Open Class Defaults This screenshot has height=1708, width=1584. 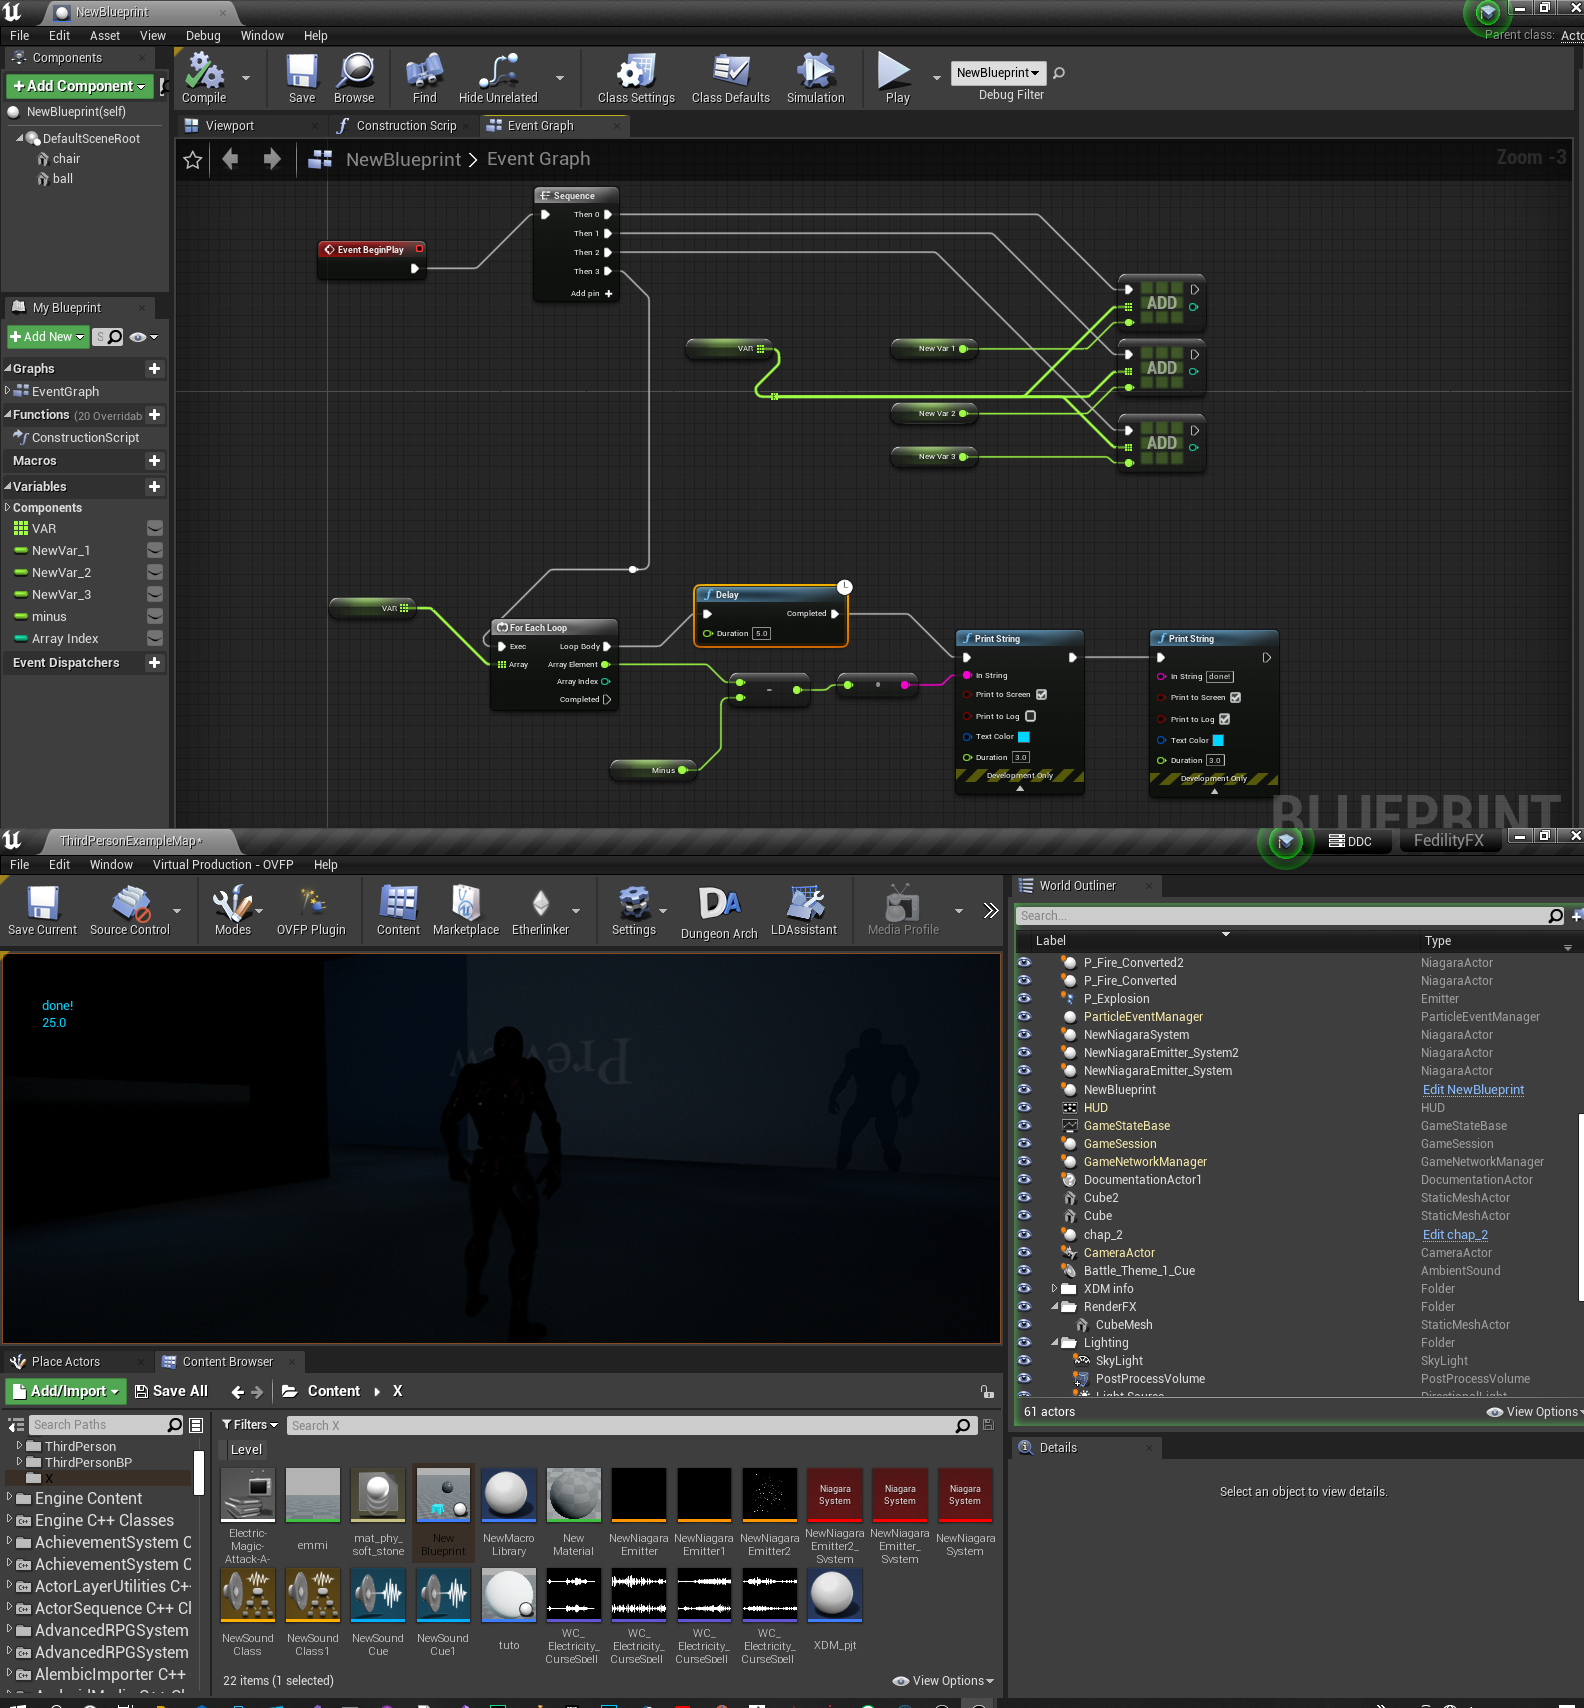point(731,78)
